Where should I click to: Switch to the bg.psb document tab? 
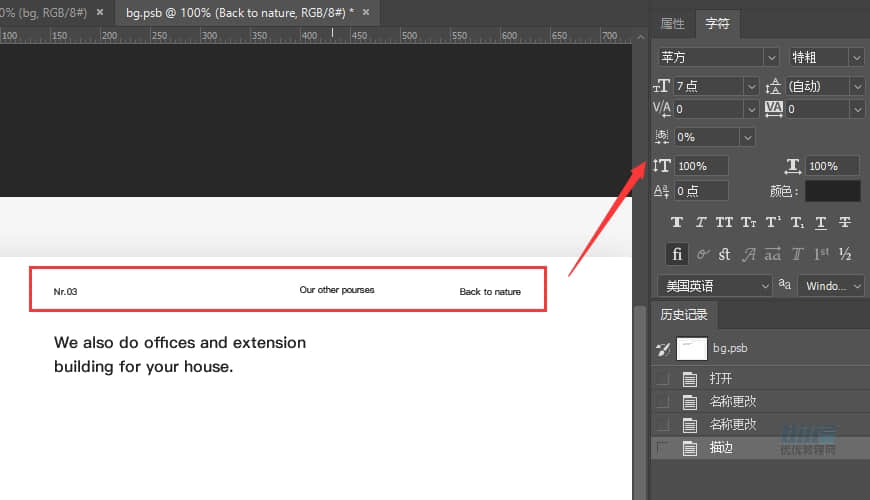[x=240, y=12]
